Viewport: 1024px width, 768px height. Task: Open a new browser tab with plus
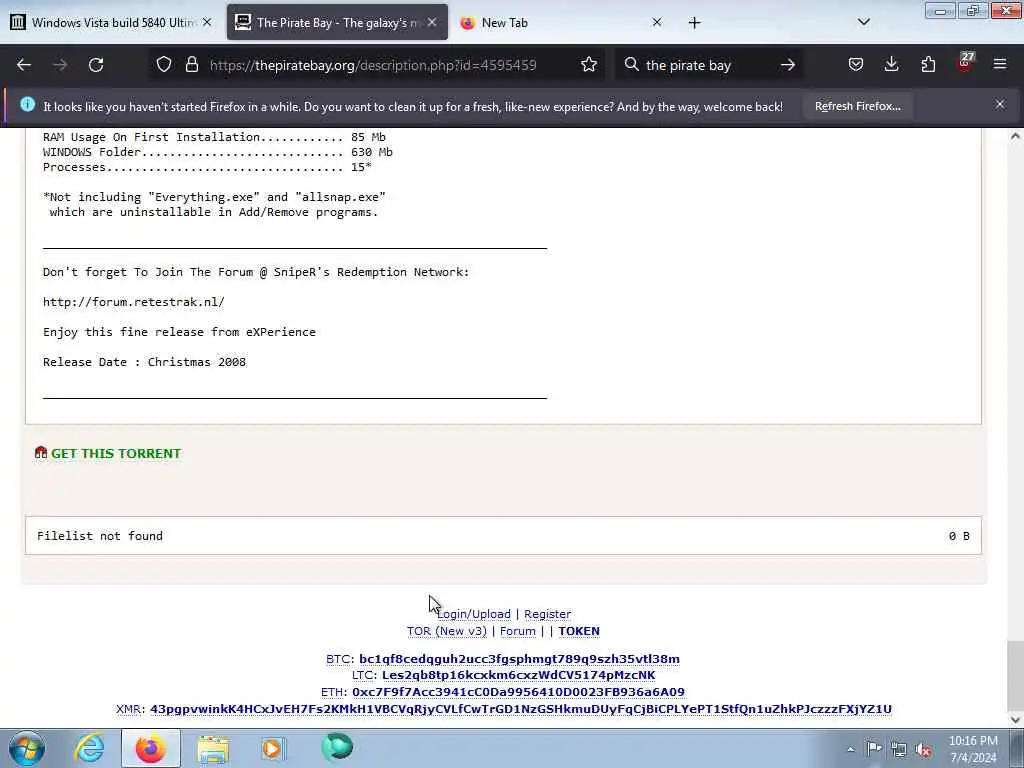pos(694,23)
